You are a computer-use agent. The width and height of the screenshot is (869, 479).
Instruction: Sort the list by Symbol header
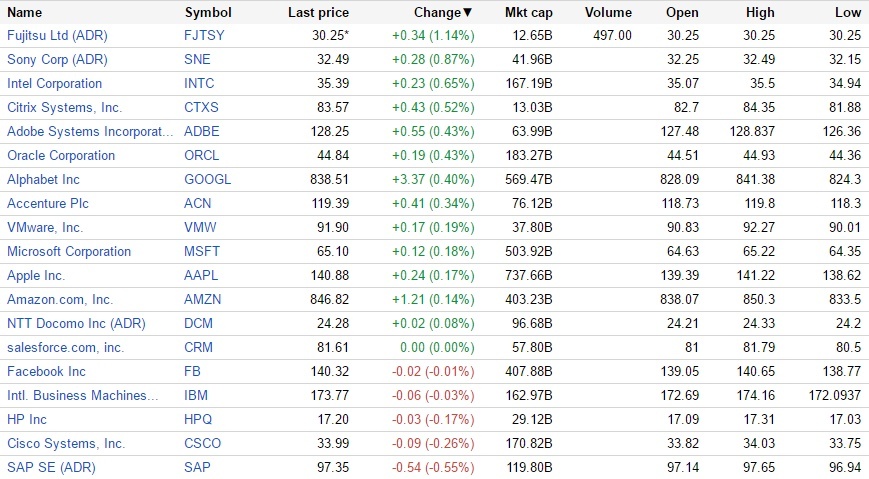point(208,13)
